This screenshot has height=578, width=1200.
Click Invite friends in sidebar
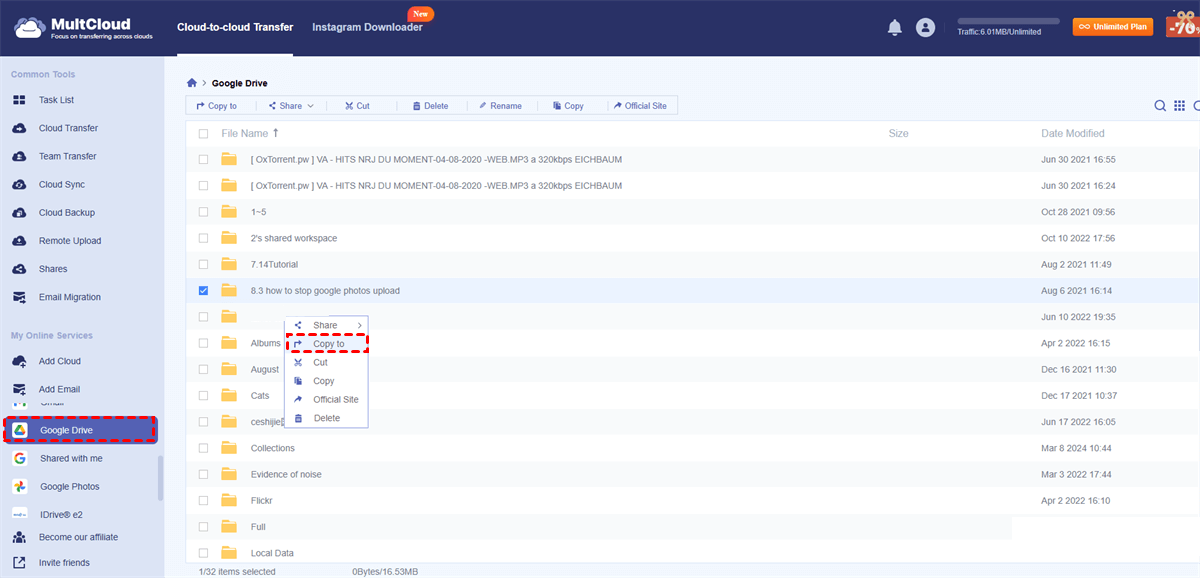coord(63,563)
